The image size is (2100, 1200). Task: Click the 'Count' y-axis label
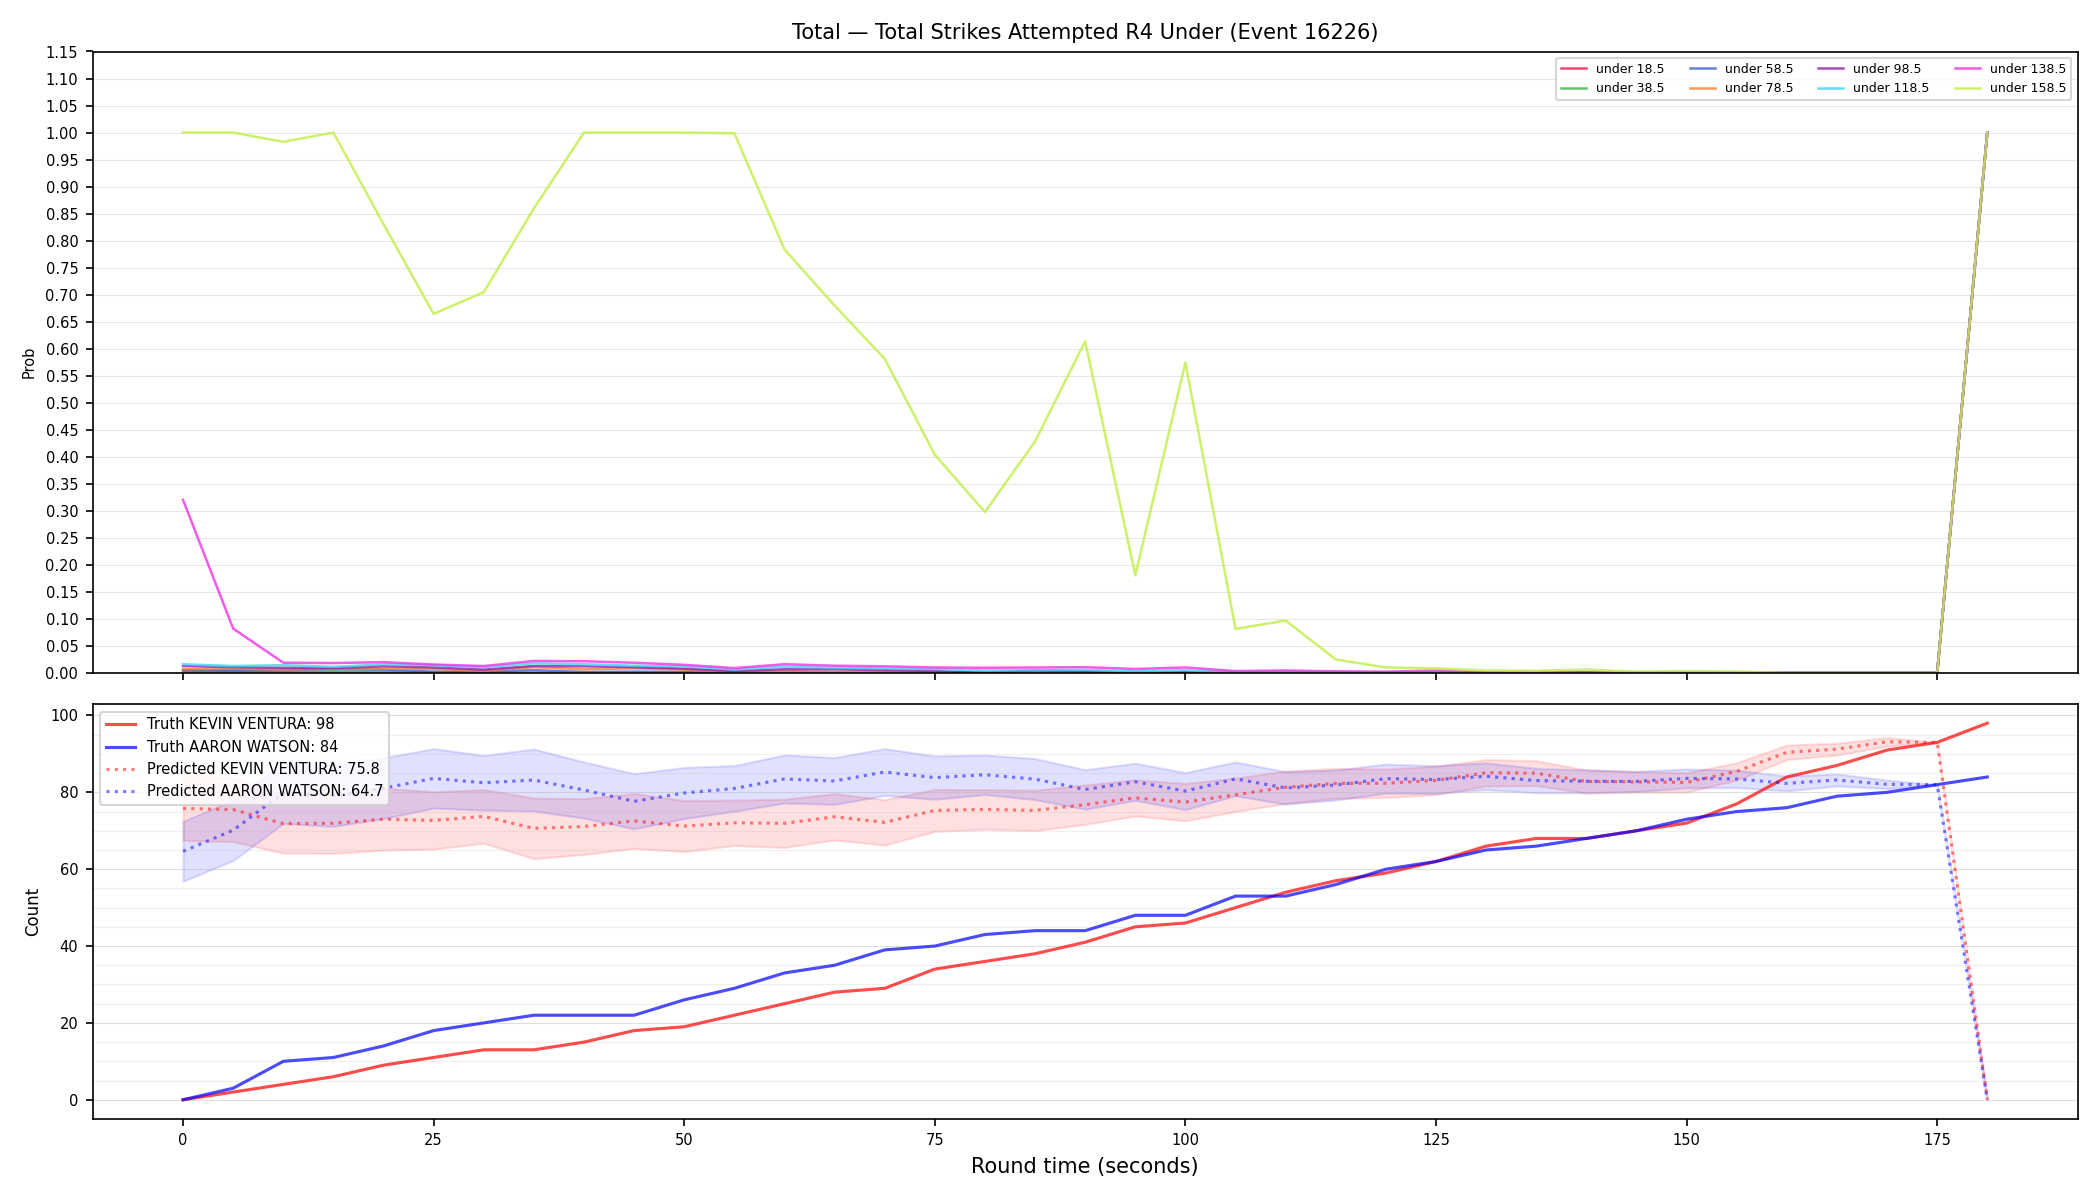pyautogui.click(x=32, y=912)
